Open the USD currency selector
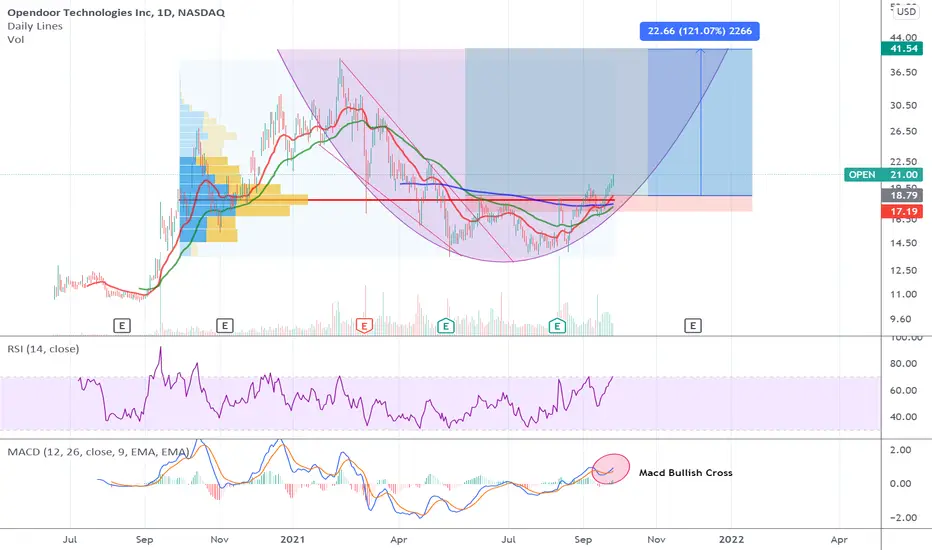Viewport: 932px width, 550px height. (906, 11)
